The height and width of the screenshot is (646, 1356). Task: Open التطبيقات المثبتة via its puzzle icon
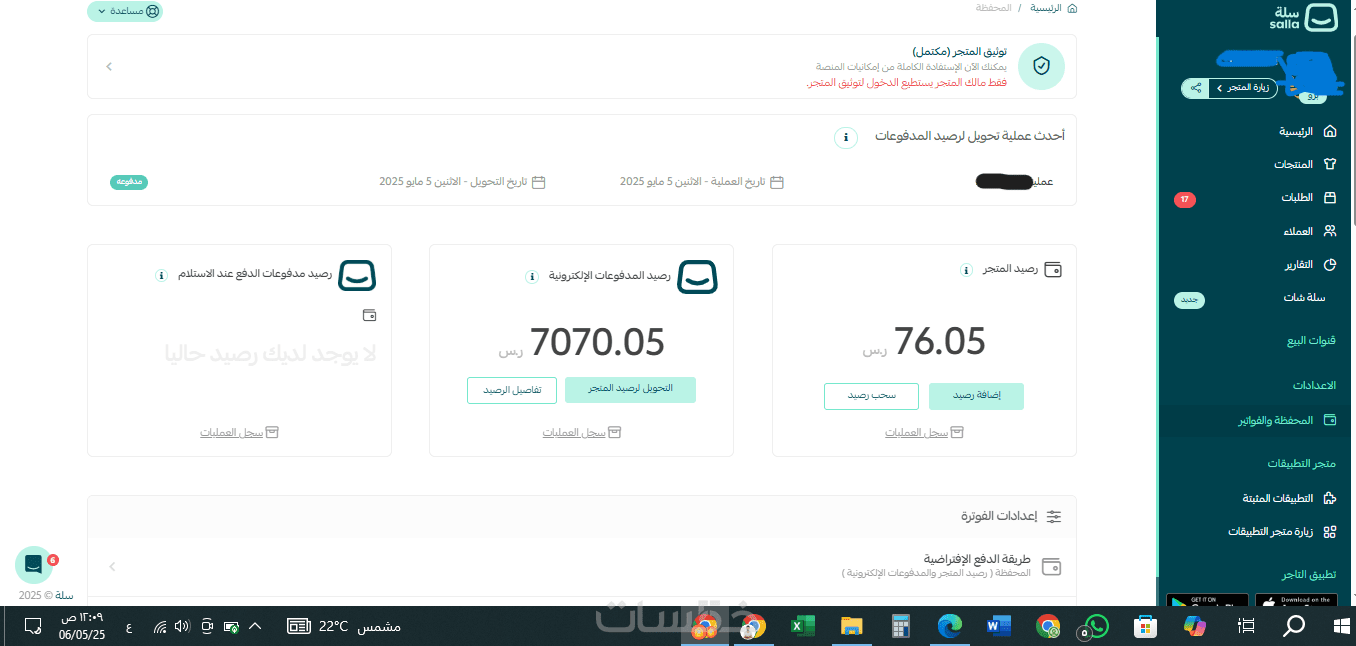point(1330,498)
